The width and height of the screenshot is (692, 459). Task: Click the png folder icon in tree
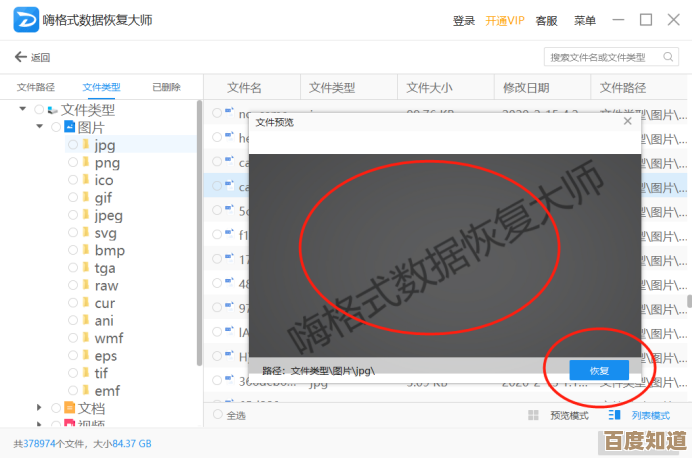pyautogui.click(x=86, y=162)
